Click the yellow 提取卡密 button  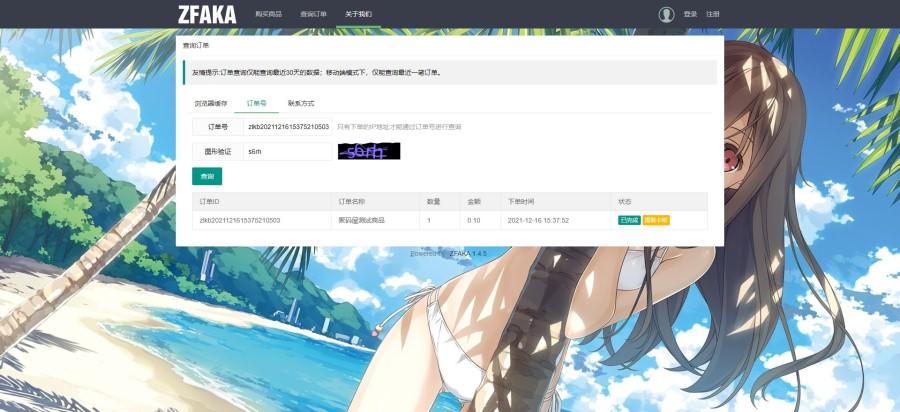pyautogui.click(x=656, y=220)
